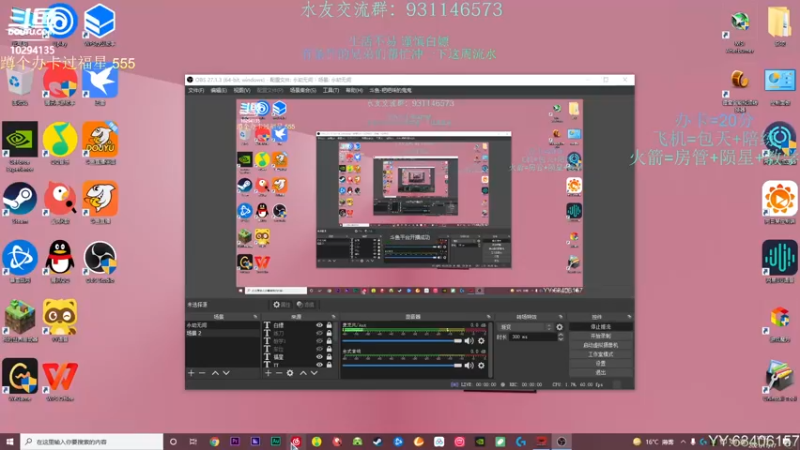Pop out the 场景 dock panel
Viewport: 800px width, 450px height.
click(255, 317)
